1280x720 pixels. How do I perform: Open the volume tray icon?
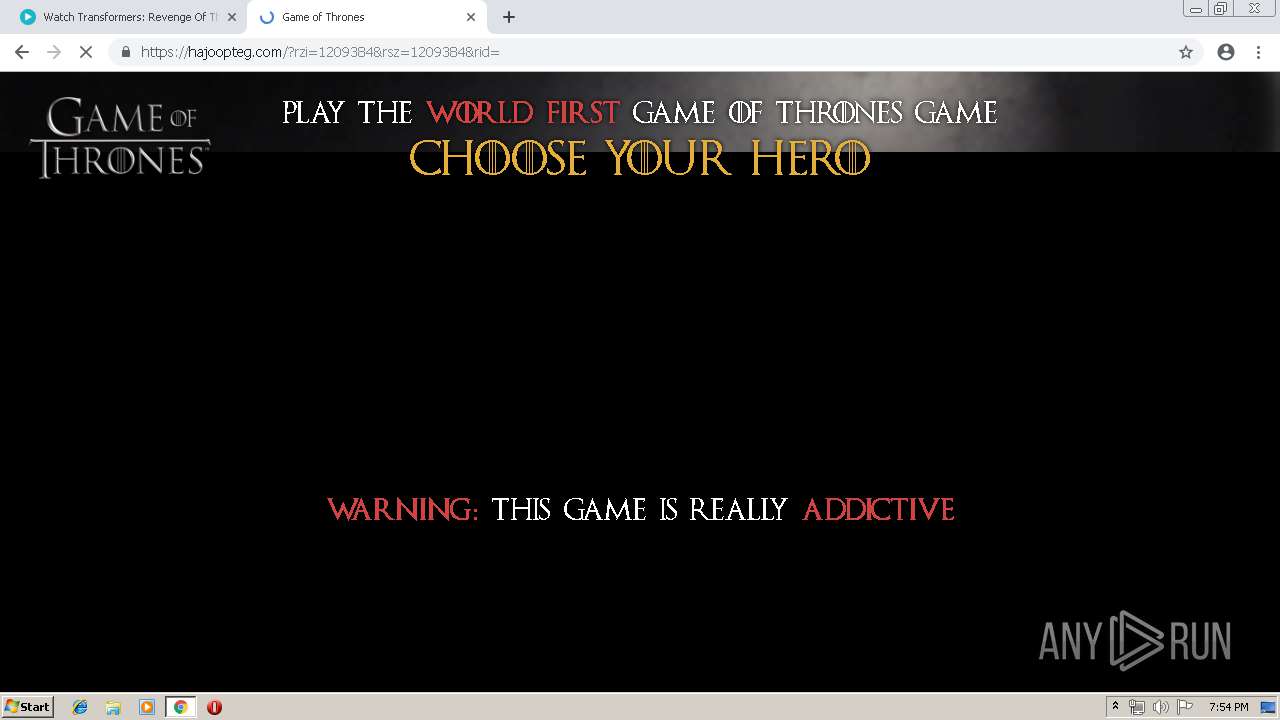[x=1161, y=707]
